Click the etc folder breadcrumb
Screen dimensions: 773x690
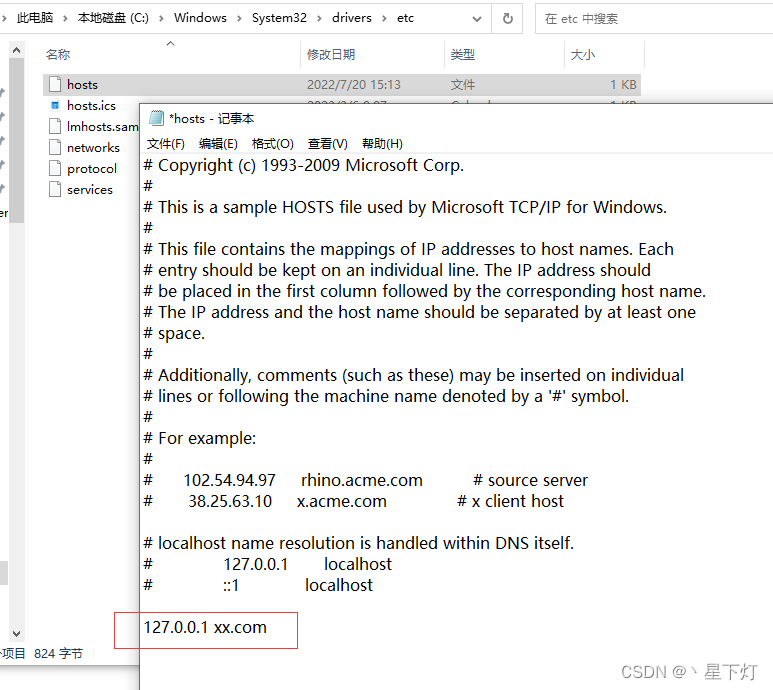tap(405, 18)
